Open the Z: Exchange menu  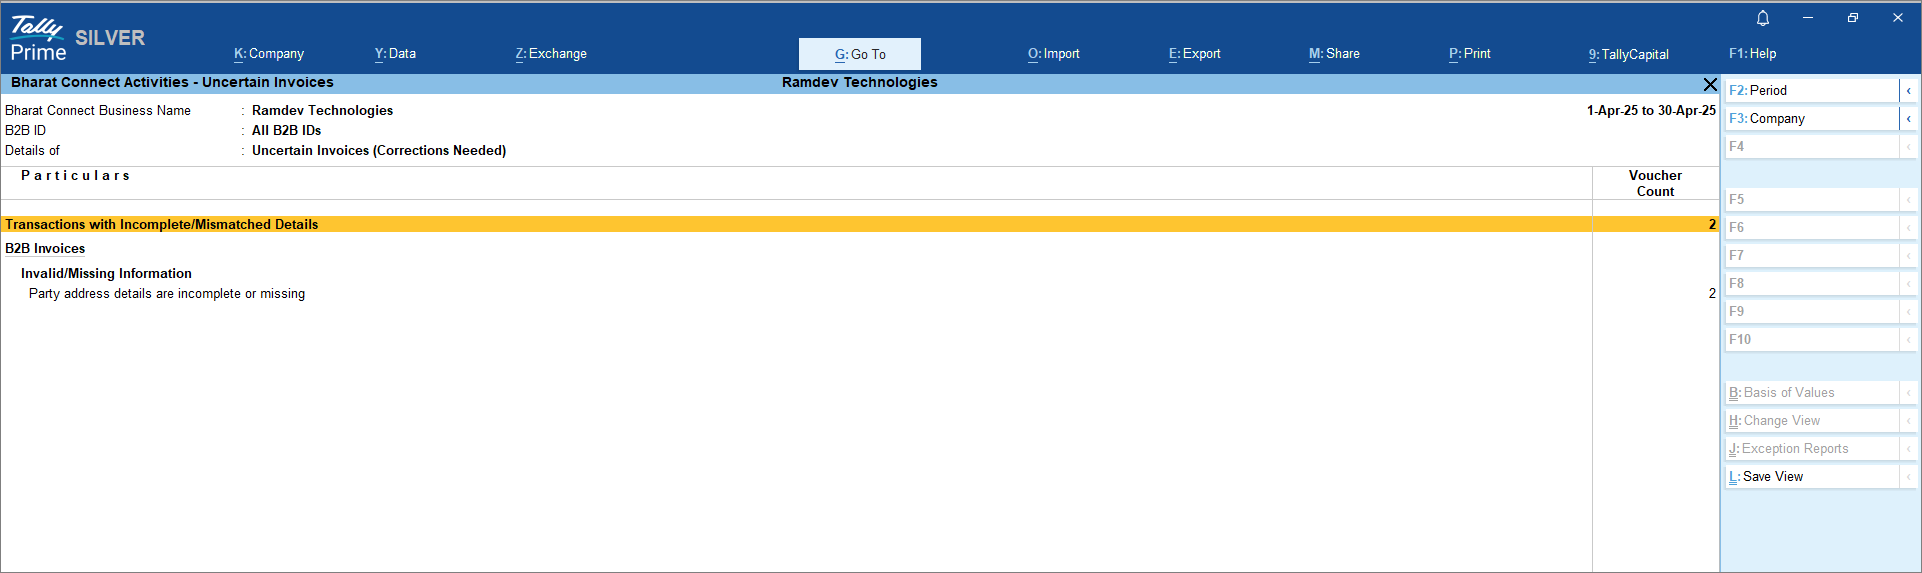(x=551, y=54)
